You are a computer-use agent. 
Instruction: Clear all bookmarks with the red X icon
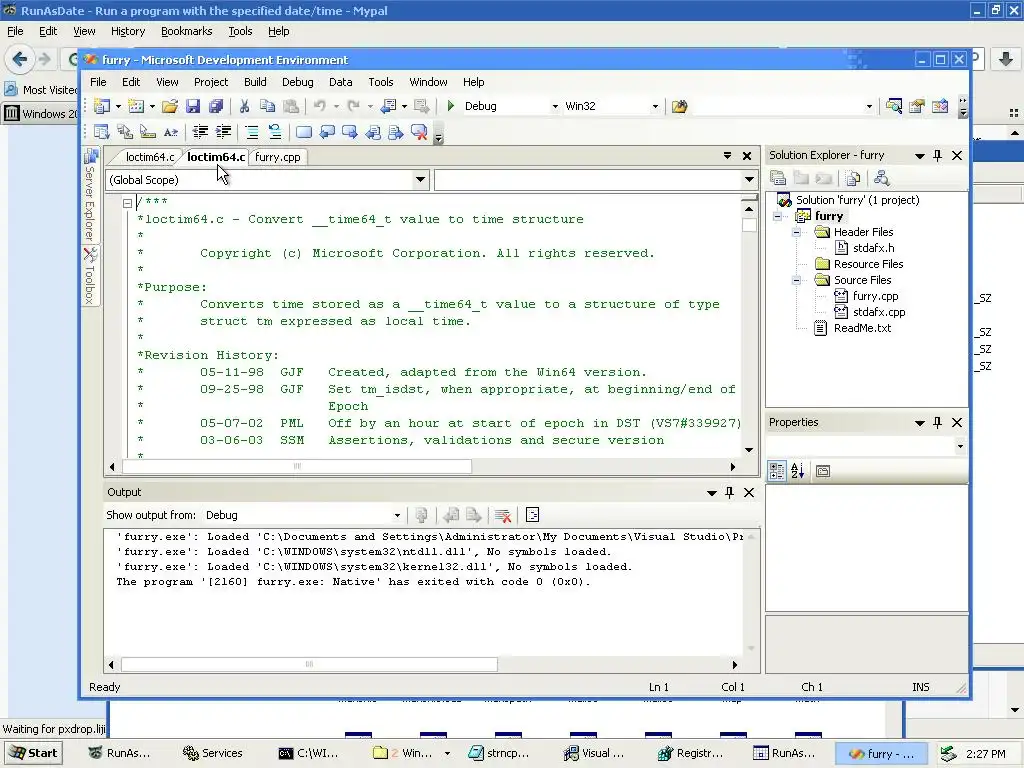pos(419,132)
